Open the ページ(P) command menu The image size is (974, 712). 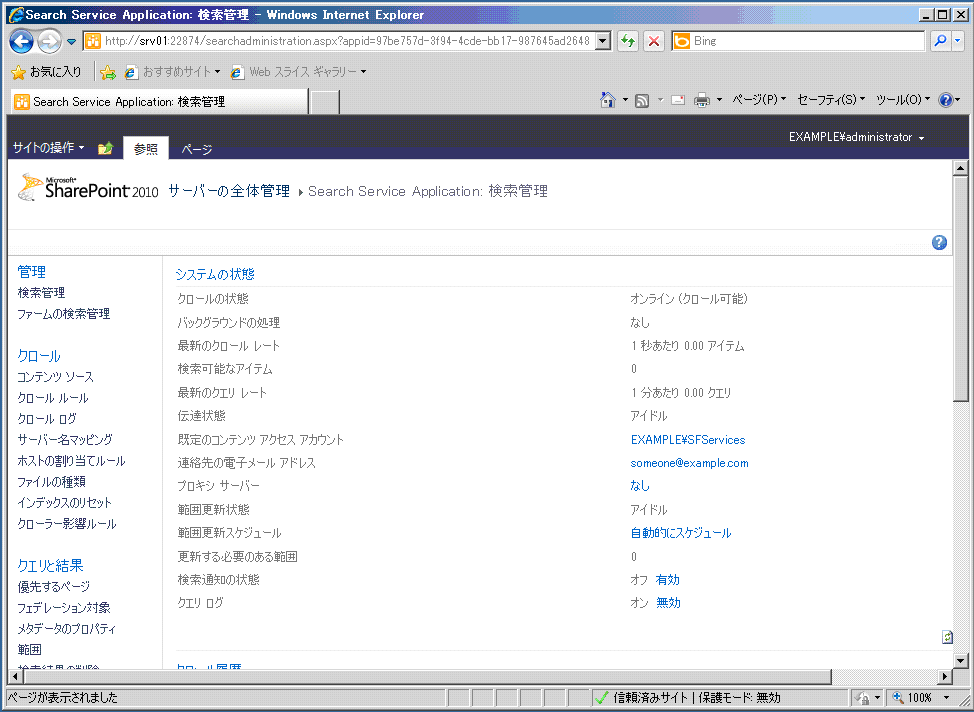[759, 99]
